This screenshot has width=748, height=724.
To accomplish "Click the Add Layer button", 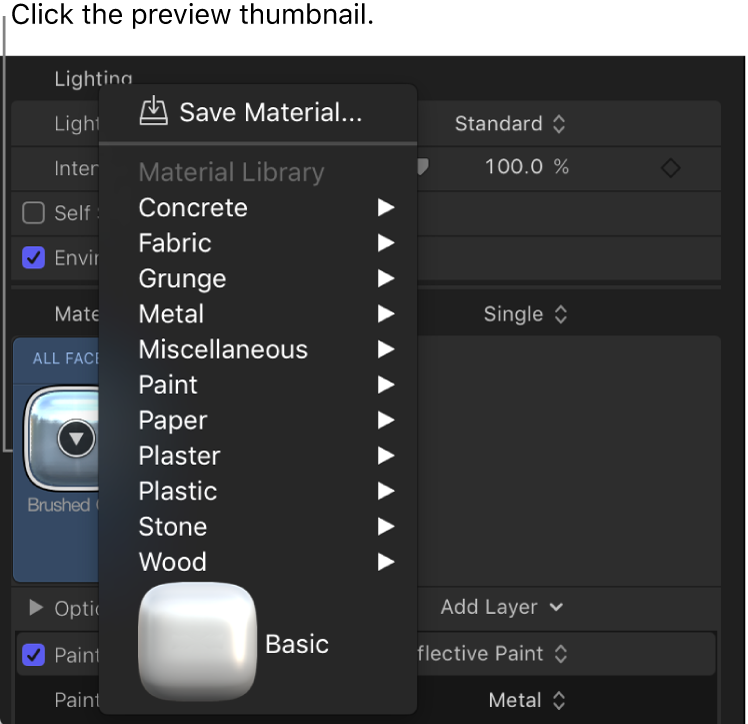I will pos(501,607).
